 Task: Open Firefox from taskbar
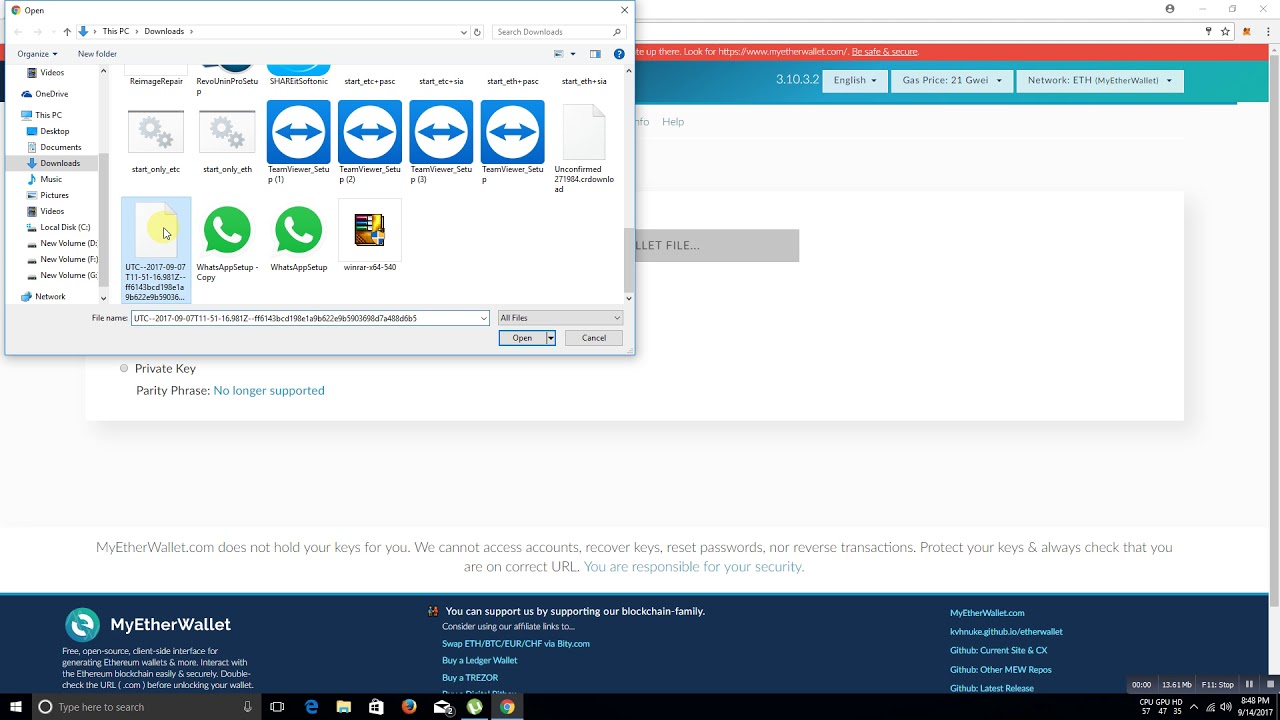[409, 707]
